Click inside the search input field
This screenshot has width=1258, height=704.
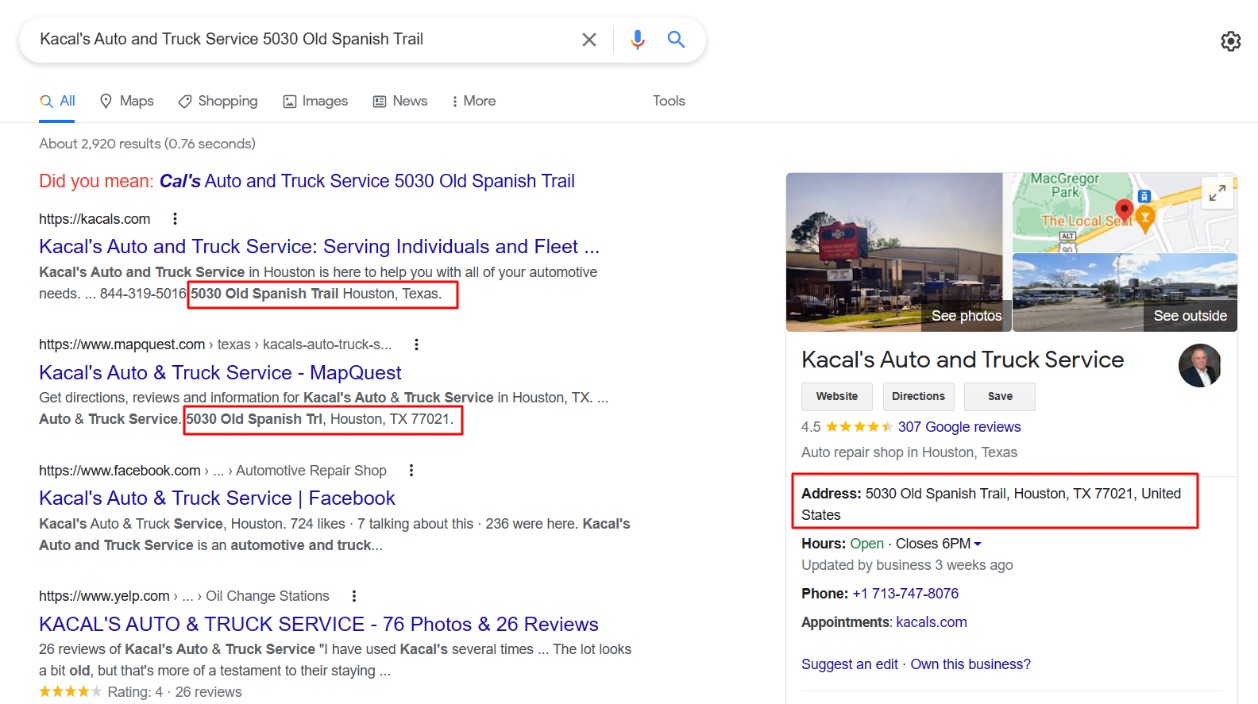pos(300,39)
